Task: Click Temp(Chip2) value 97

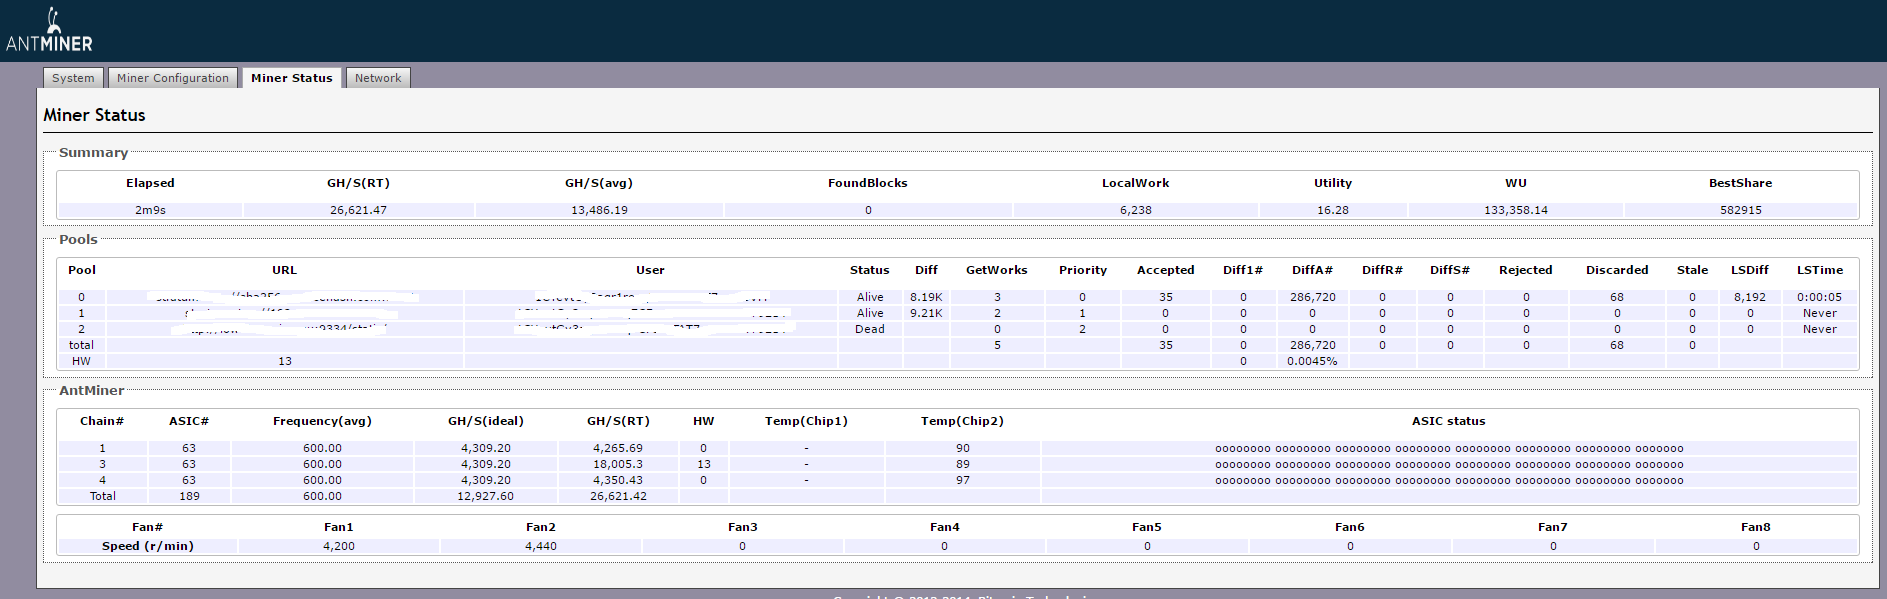Action: 962,480
